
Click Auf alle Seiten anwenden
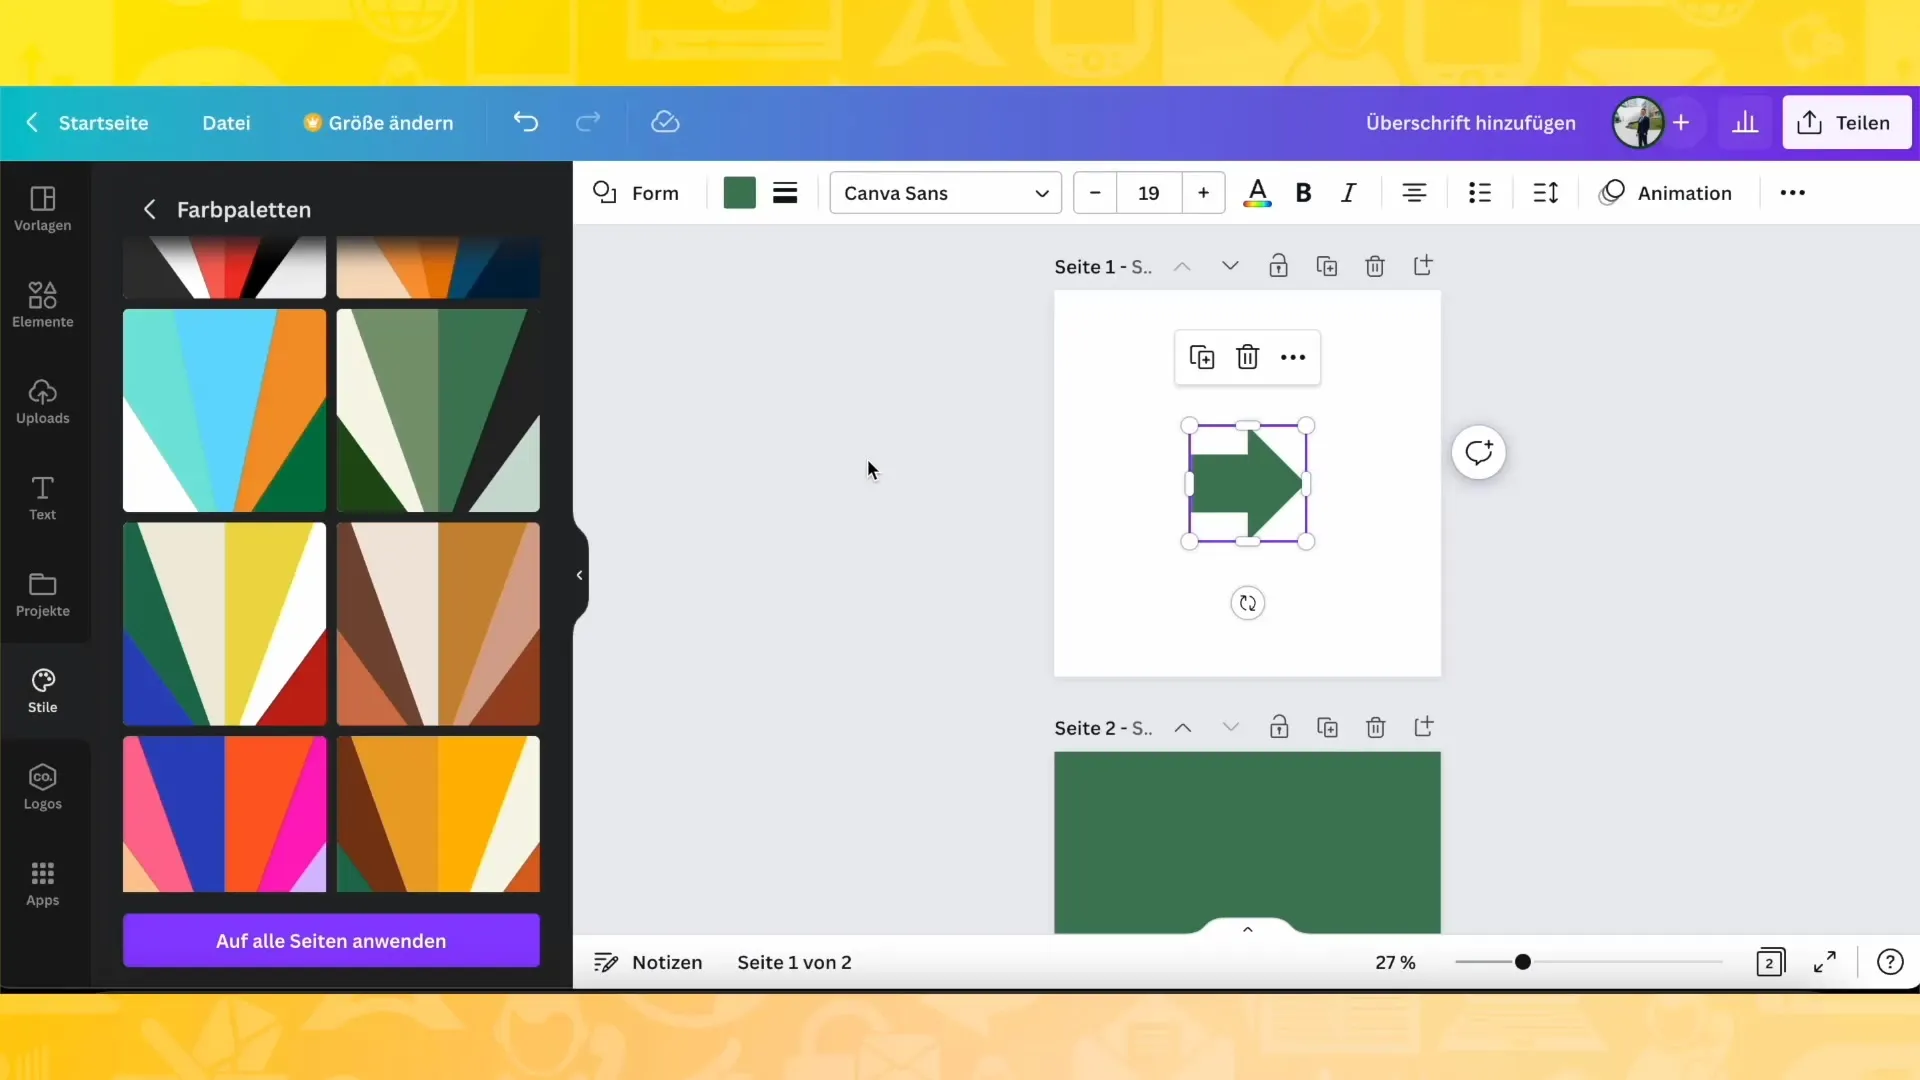click(331, 940)
